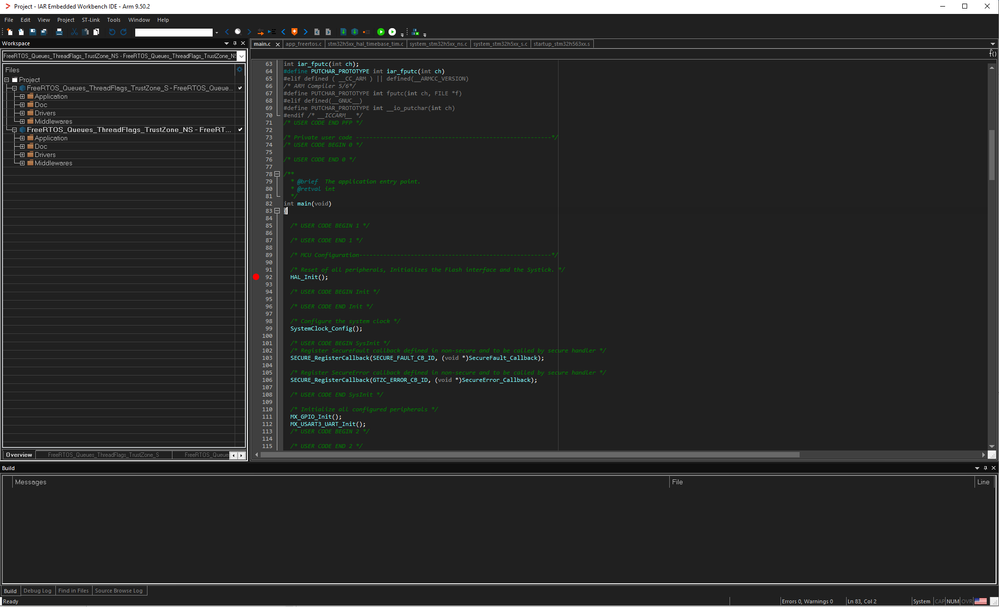Click the Save toolbar icon
Image resolution: width=999 pixels, height=607 pixels.
point(32,32)
